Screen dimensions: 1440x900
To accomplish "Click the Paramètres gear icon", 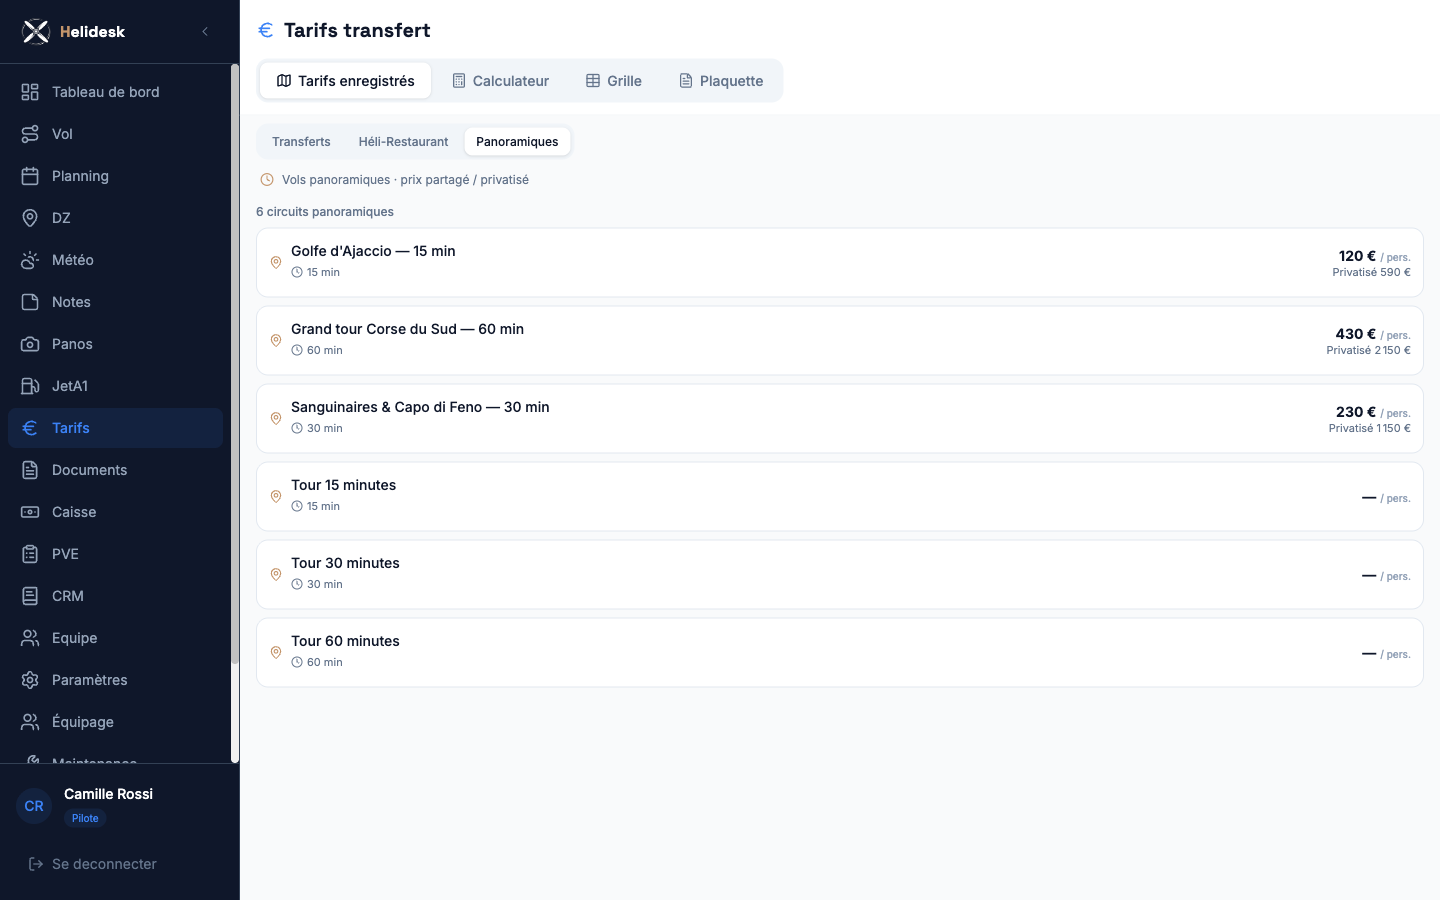I will pos(30,680).
